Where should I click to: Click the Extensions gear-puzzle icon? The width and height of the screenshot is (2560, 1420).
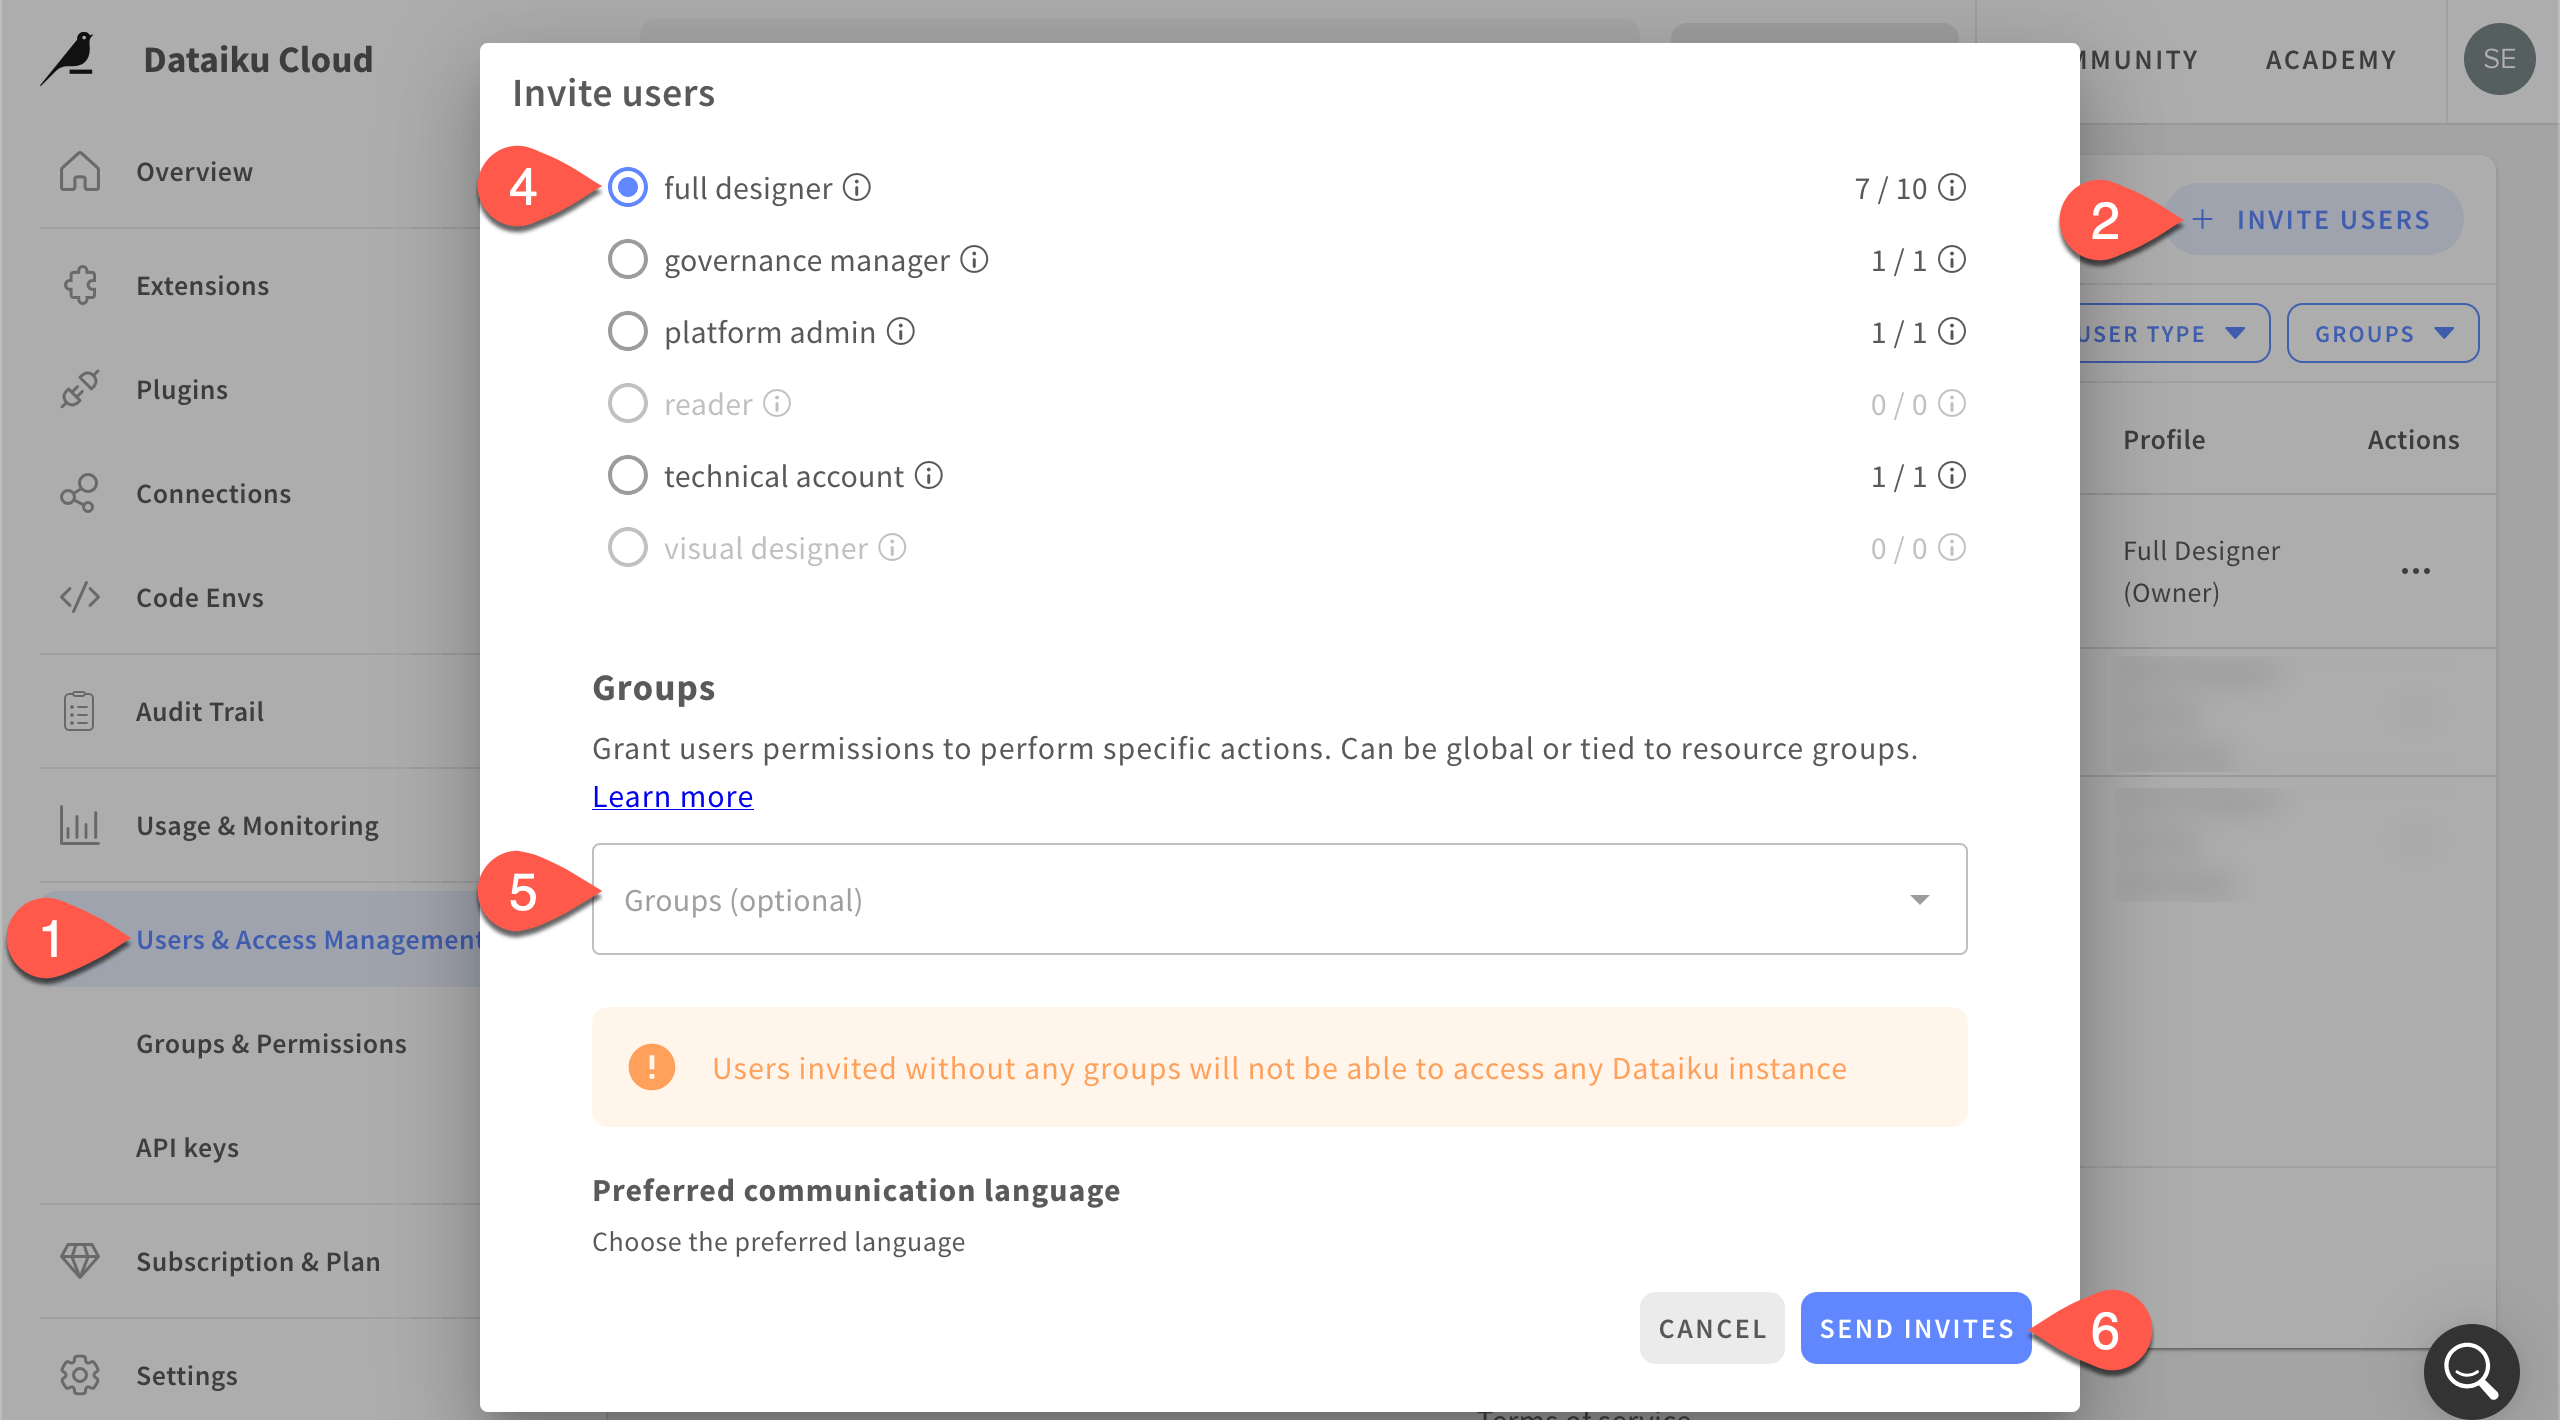[80, 285]
